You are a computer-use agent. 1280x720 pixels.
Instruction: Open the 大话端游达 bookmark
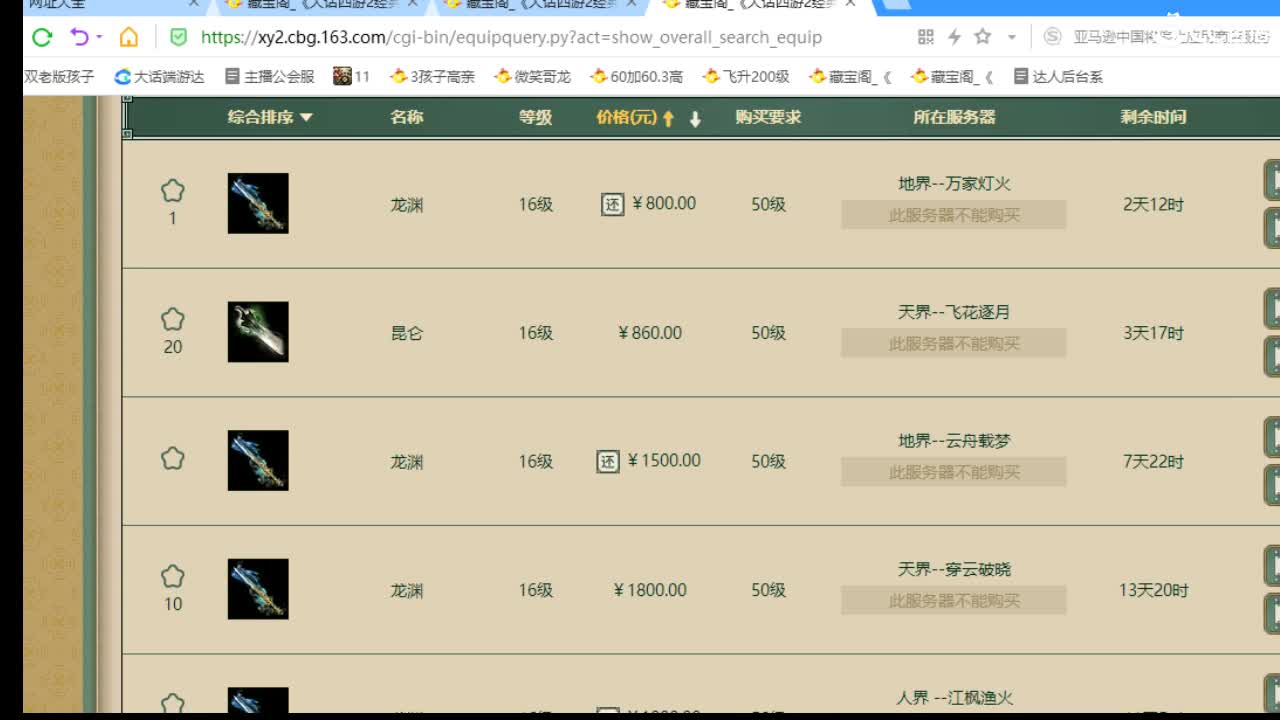pos(160,76)
